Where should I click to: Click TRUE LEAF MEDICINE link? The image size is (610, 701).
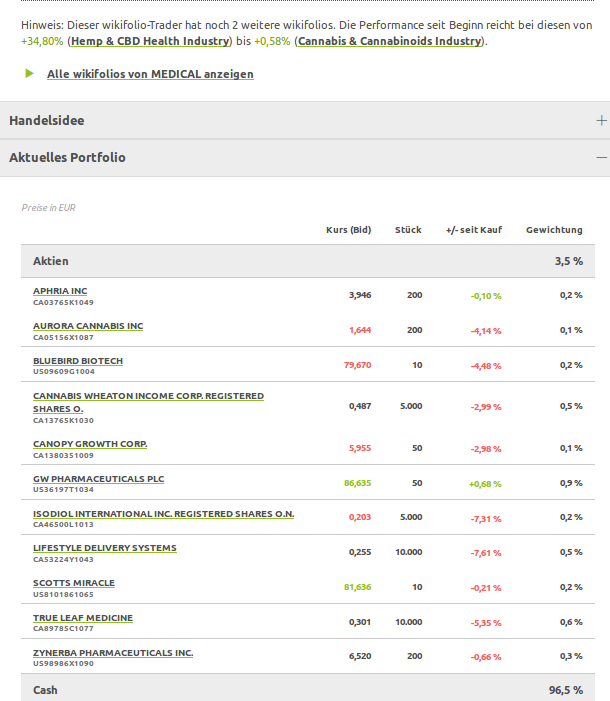pyautogui.click(x=83, y=618)
